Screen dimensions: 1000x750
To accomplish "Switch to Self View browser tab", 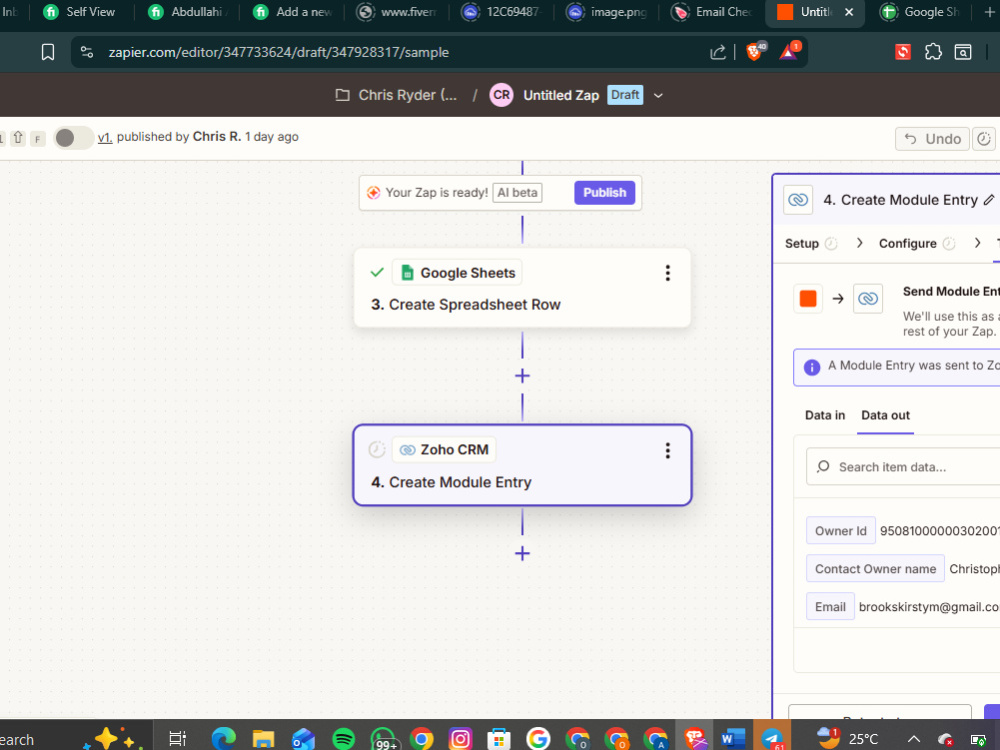I will [x=79, y=12].
